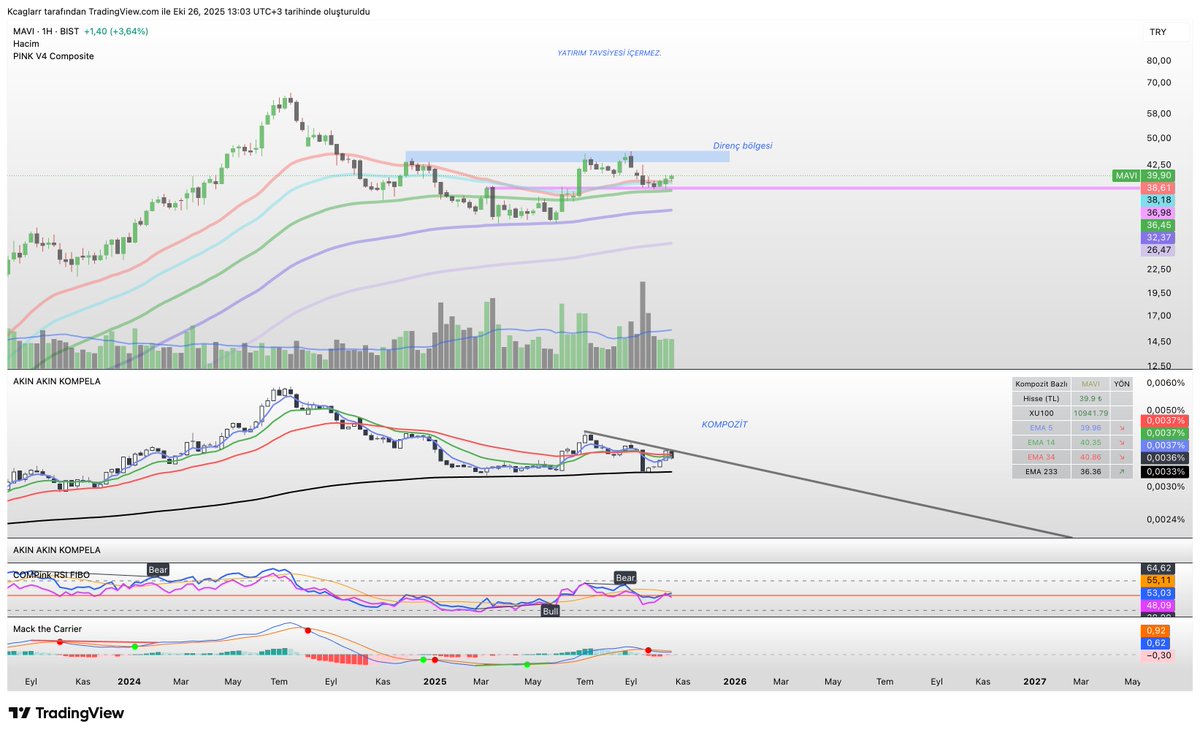Click the EMA 14 value 40.35

1090,441
